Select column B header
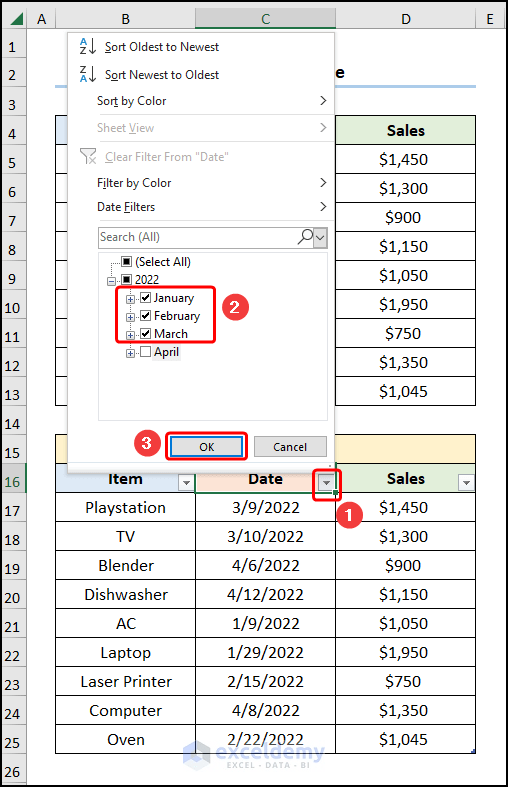508x787 pixels. 125,19
